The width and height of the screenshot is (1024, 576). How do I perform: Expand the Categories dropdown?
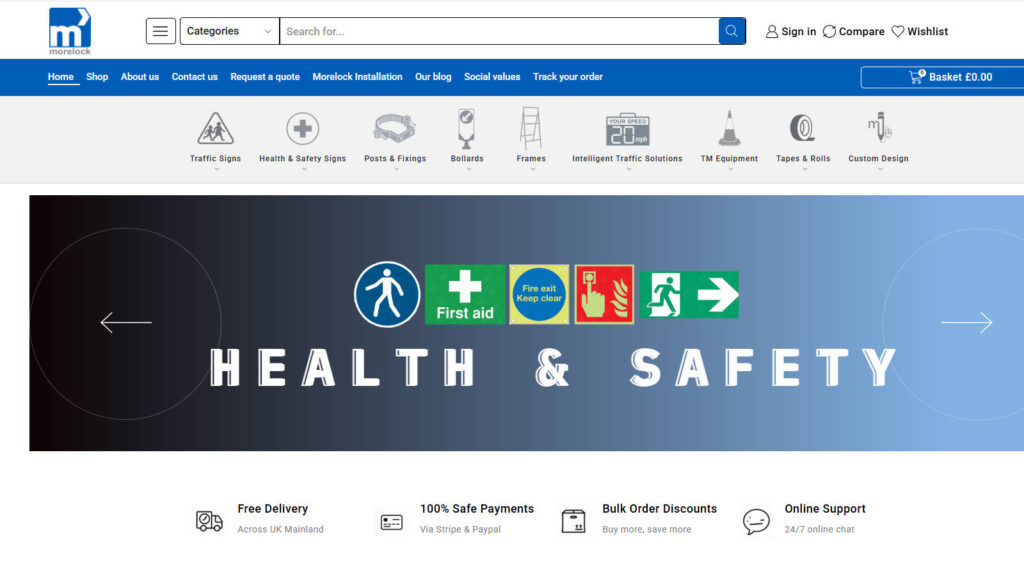click(x=229, y=31)
